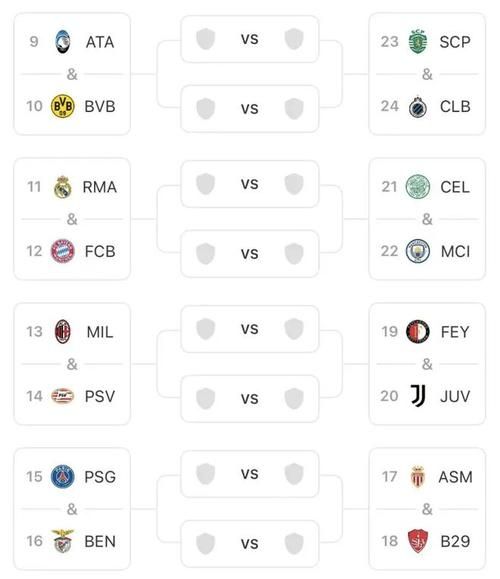500x579 pixels.
Task: Click the Atalanta club crest
Action: (x=63, y=42)
